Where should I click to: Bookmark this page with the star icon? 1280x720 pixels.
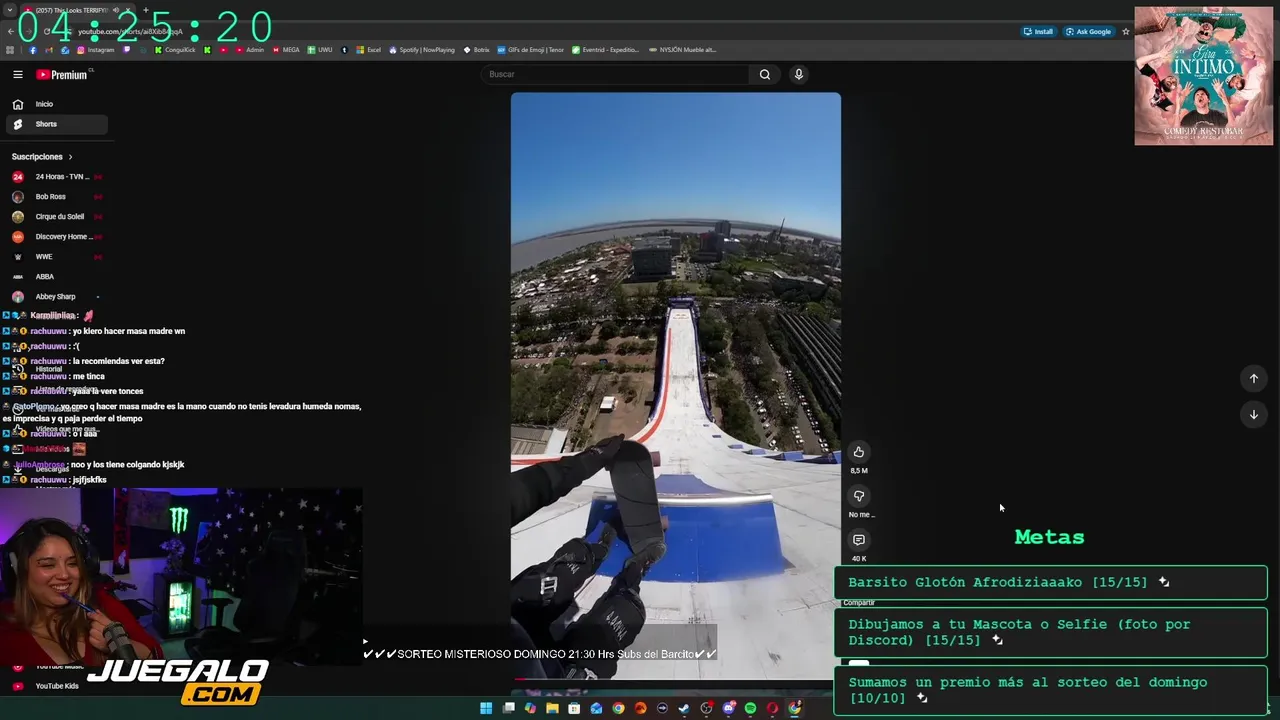coord(1125,31)
